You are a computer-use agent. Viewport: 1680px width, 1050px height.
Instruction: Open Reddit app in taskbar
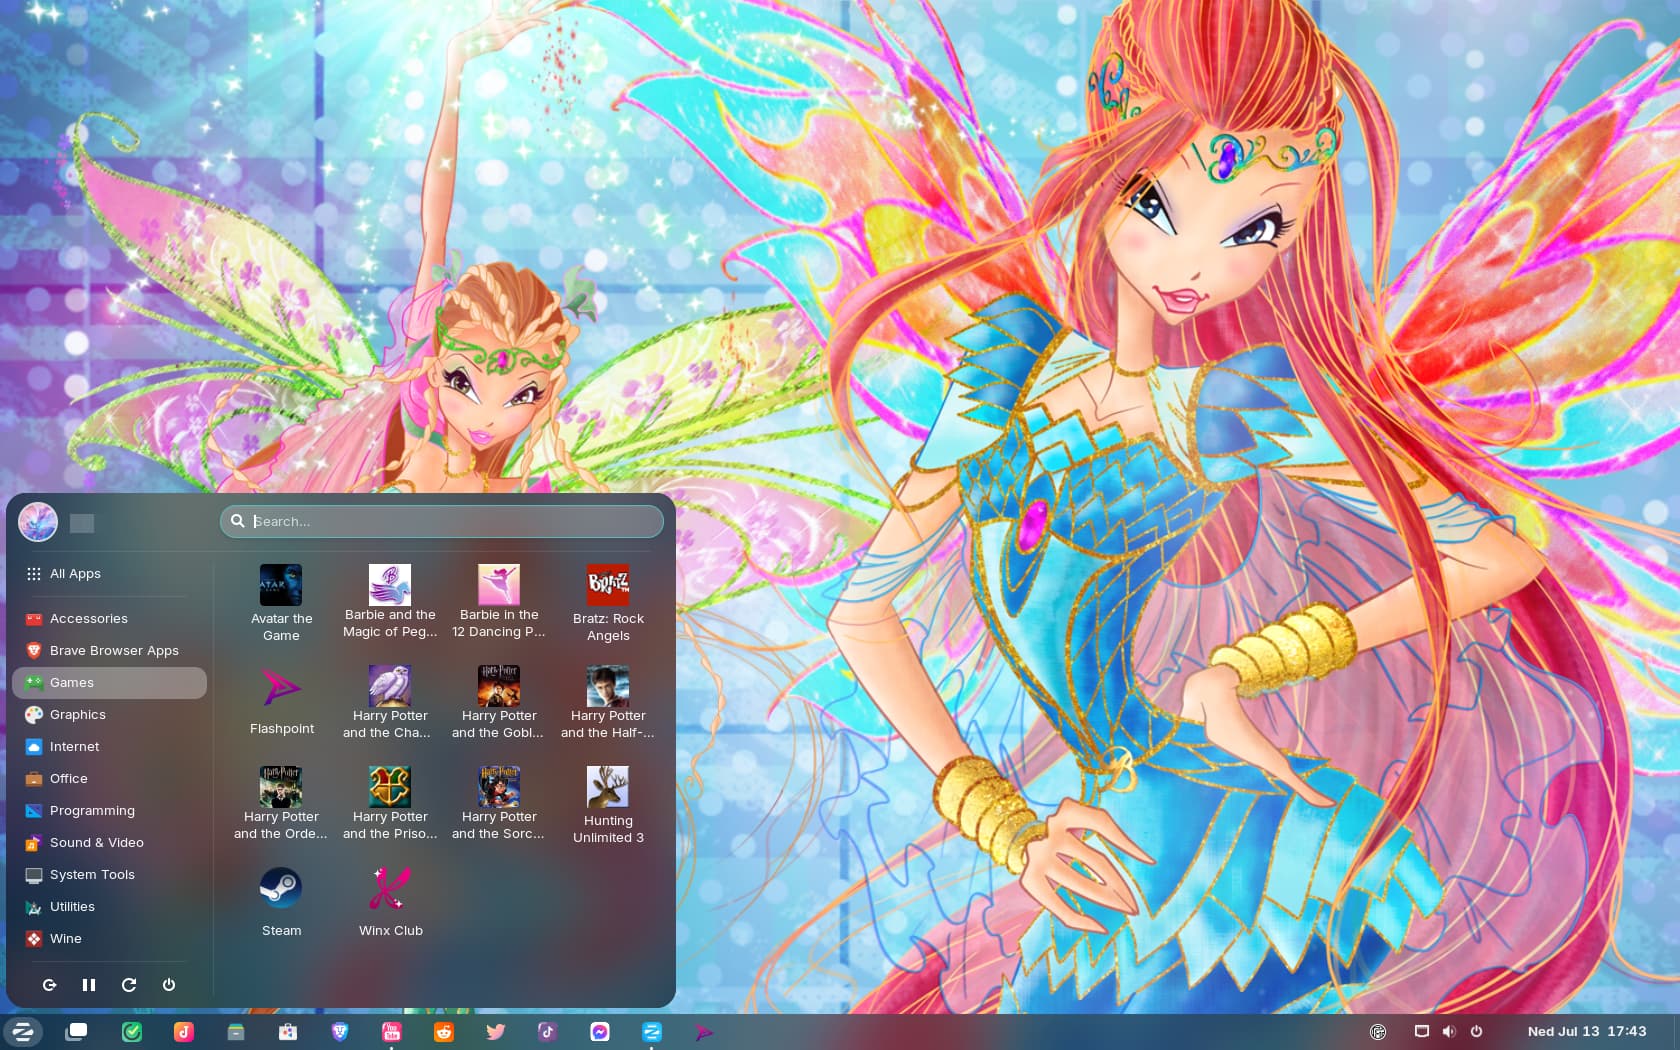pyautogui.click(x=444, y=1032)
